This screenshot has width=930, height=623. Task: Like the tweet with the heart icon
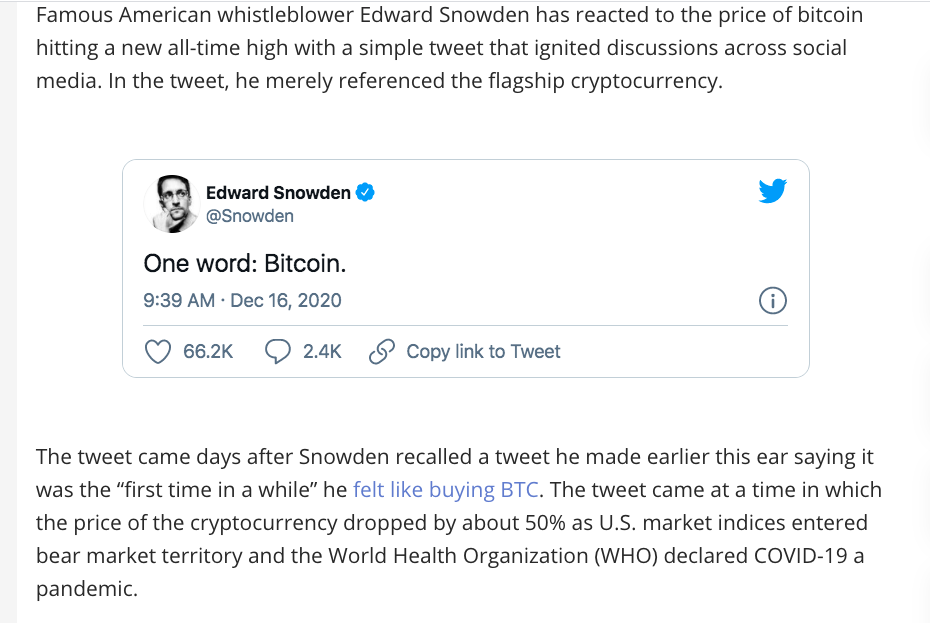pyautogui.click(x=158, y=351)
